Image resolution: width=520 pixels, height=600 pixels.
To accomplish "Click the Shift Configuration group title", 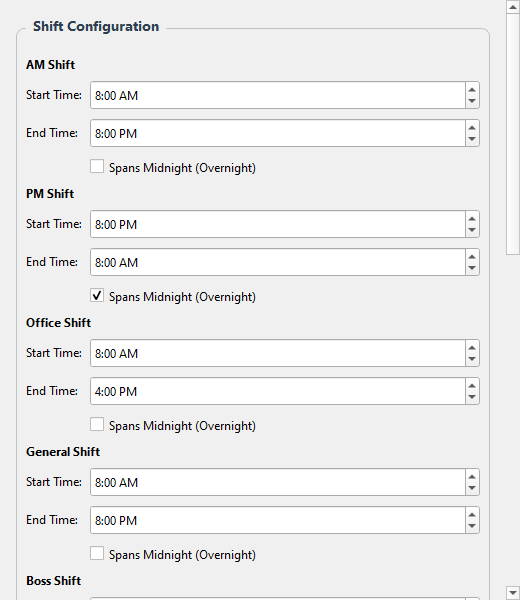I will click(96, 26).
